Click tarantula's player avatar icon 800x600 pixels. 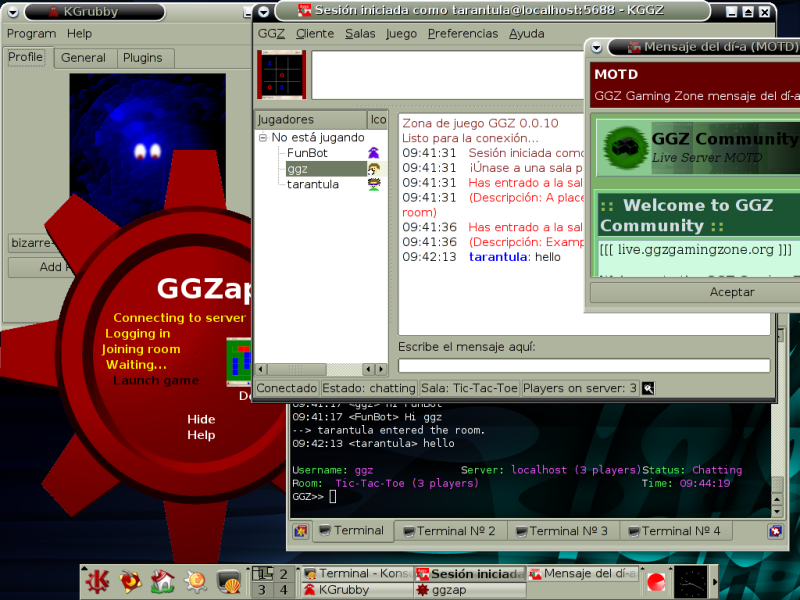374,184
